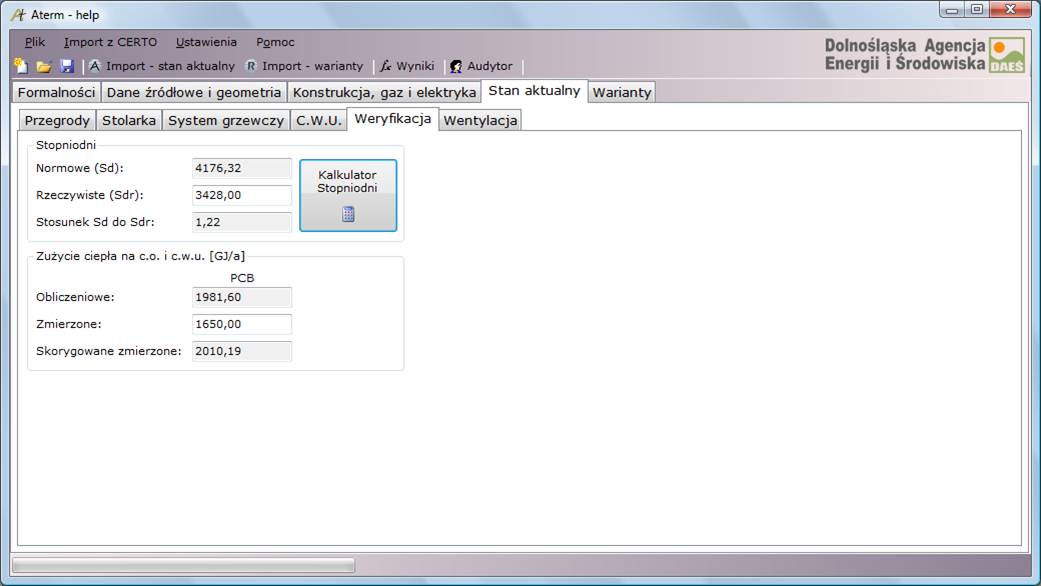Open the System grzewczy sub-tab
This screenshot has height=586, width=1041.
(226, 120)
